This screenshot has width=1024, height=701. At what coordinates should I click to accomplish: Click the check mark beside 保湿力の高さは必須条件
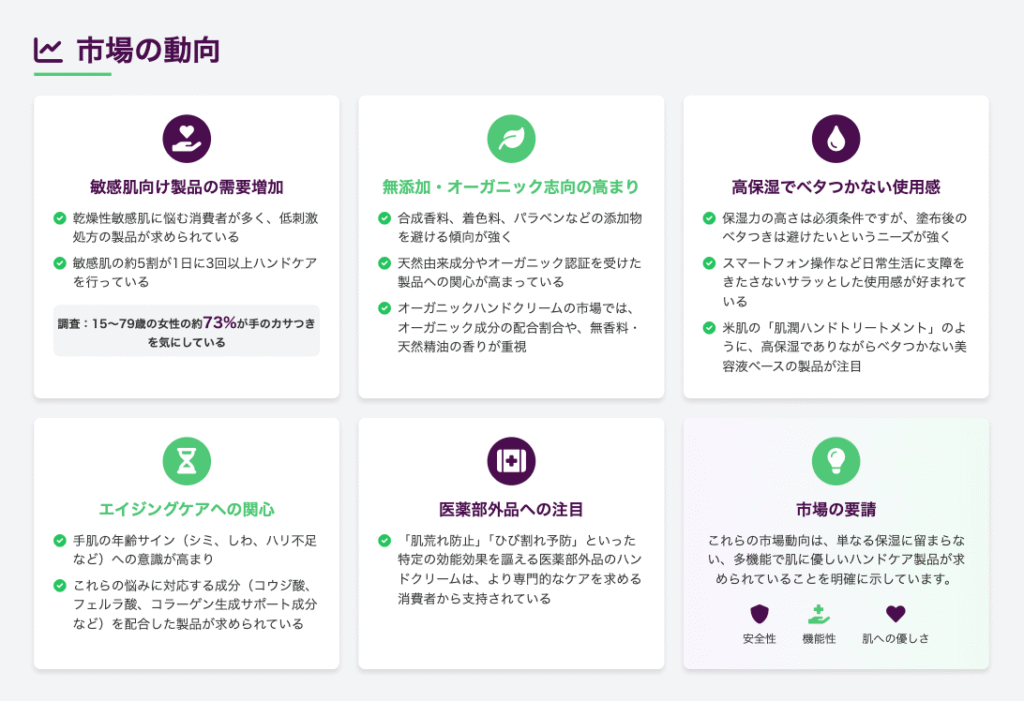(710, 218)
